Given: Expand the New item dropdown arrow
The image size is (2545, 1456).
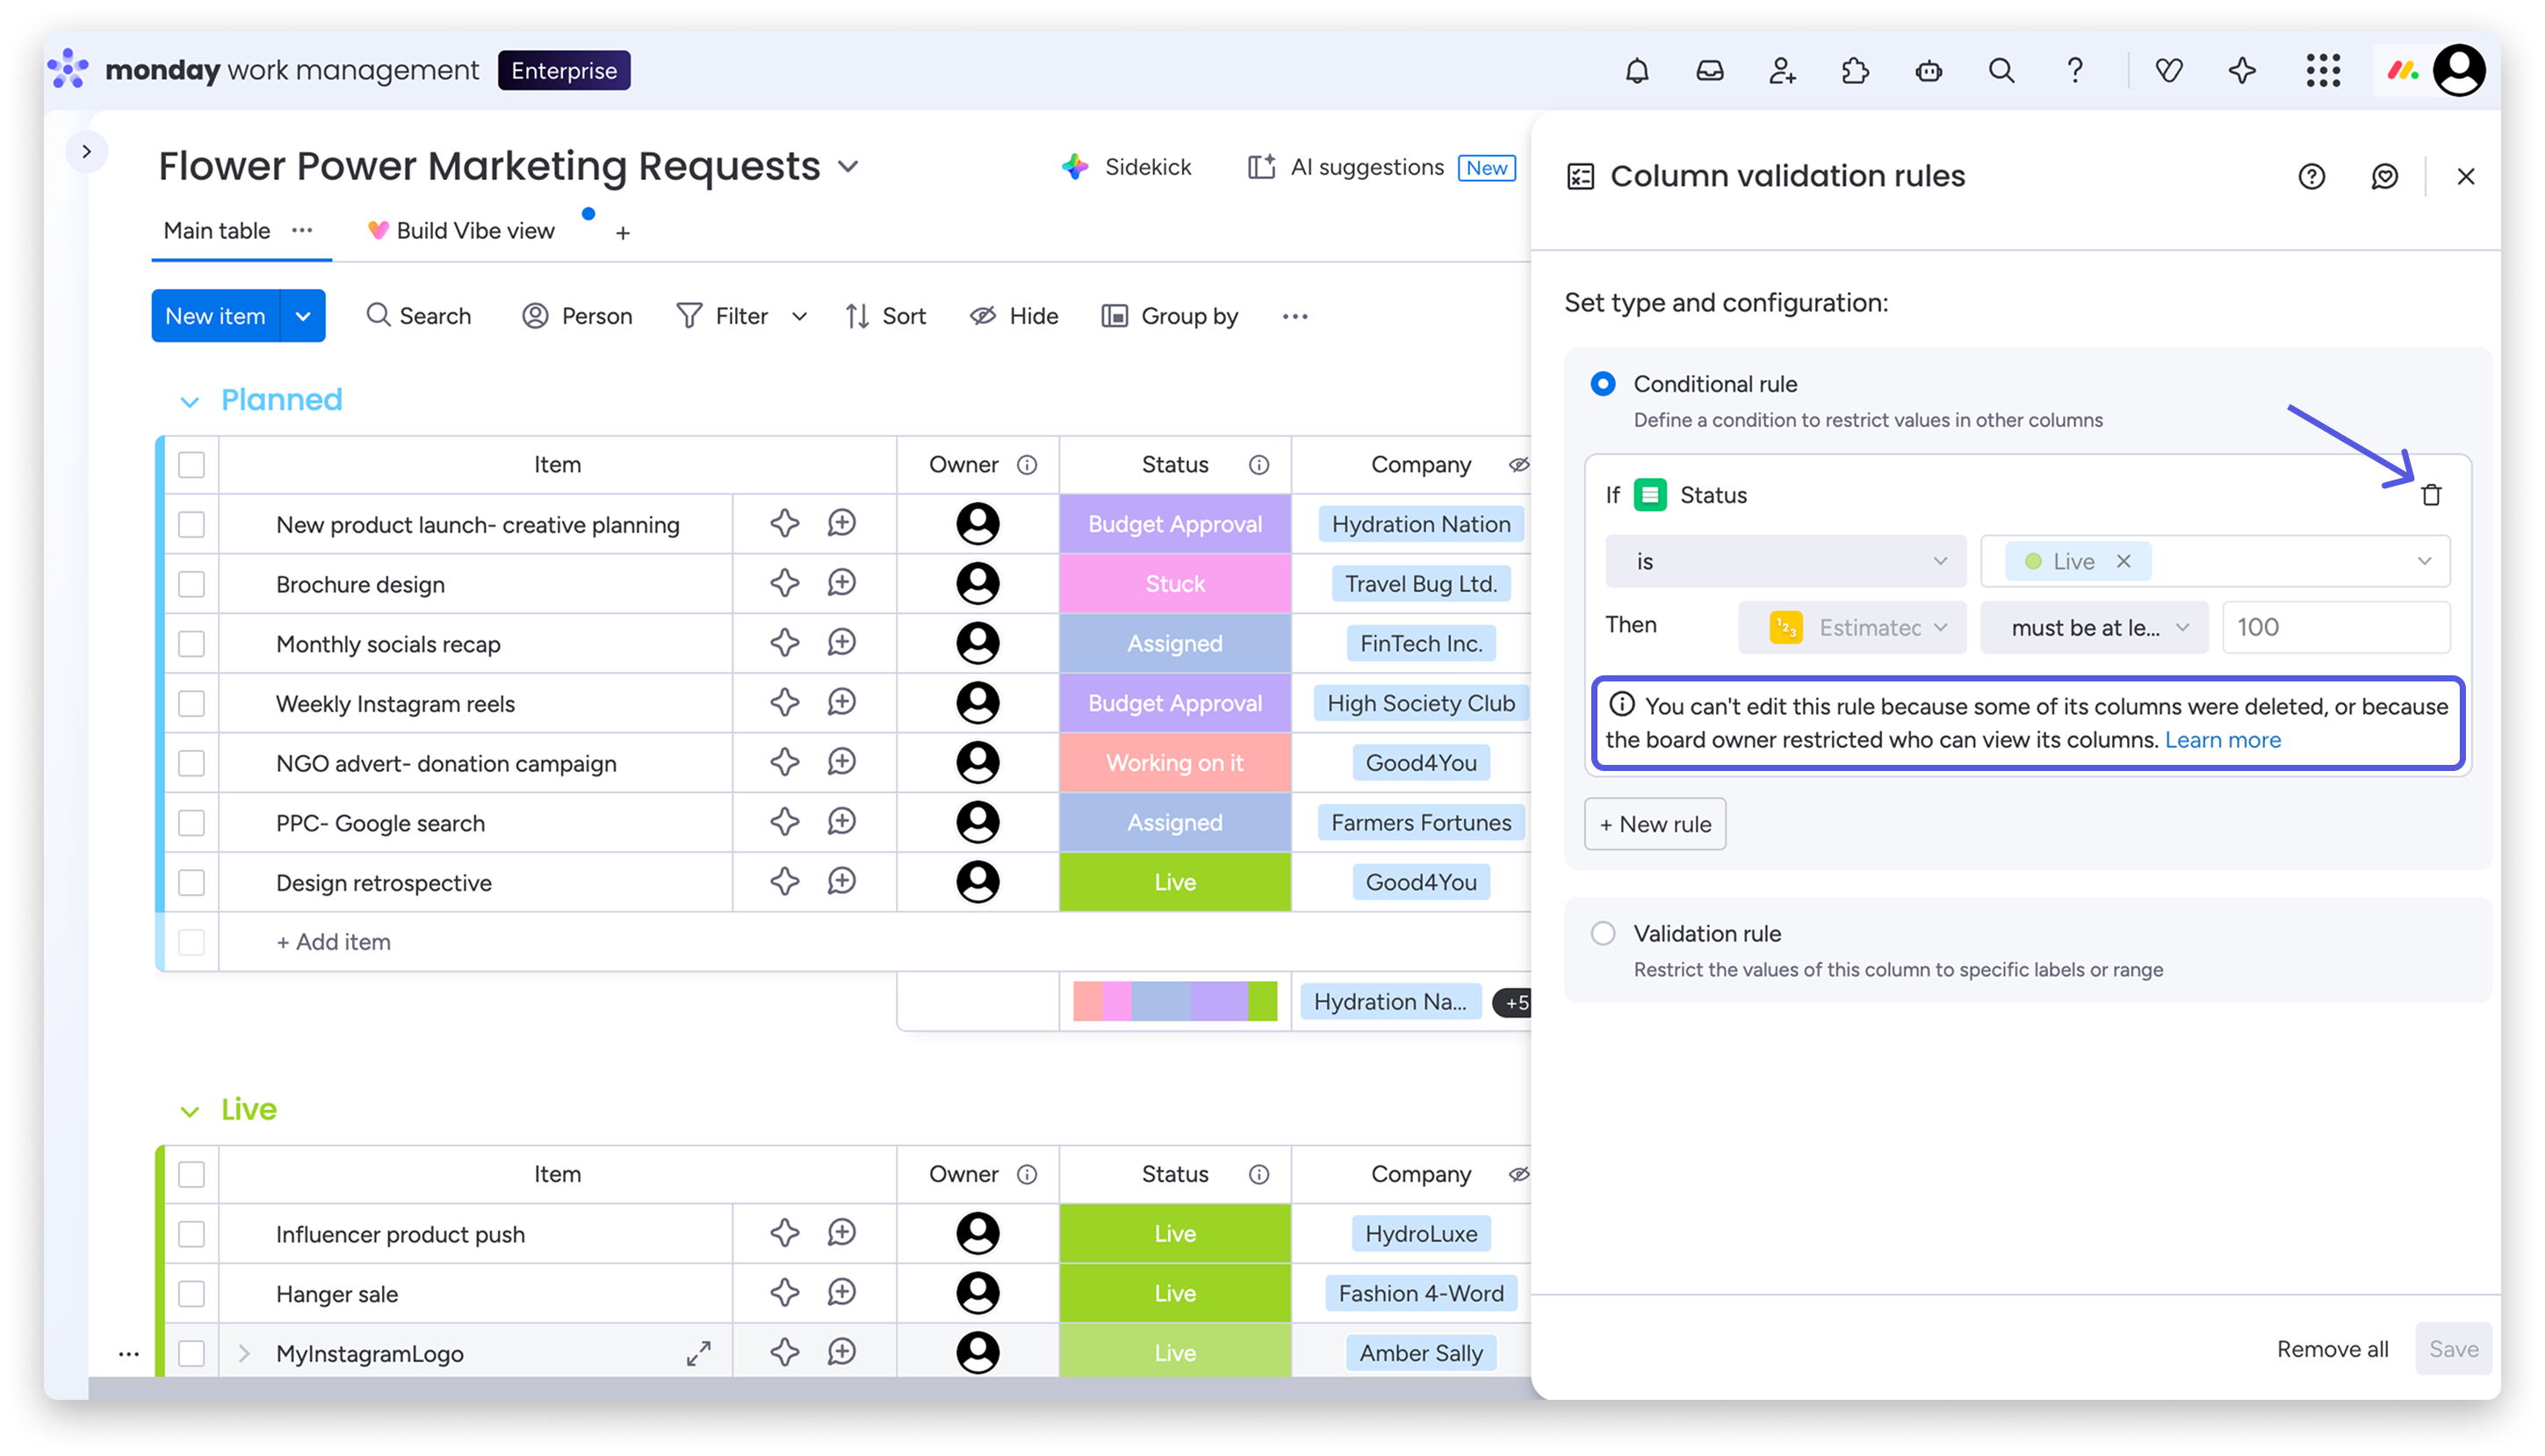Looking at the screenshot, I should coord(303,316).
